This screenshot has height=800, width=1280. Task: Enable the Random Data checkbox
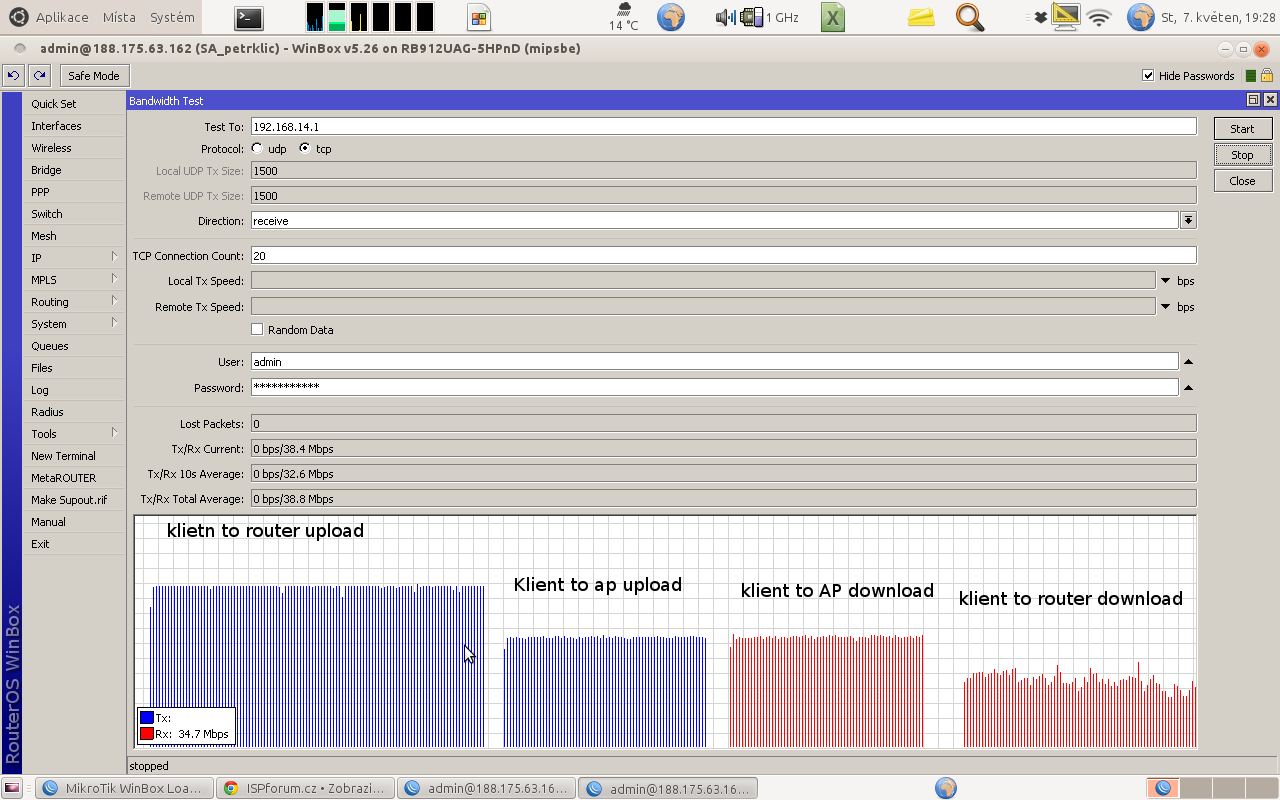coord(257,329)
